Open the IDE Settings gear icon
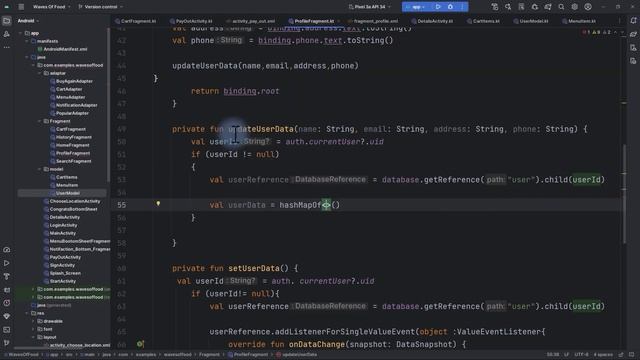Screen dimensions: 640x360 pos(575,7)
